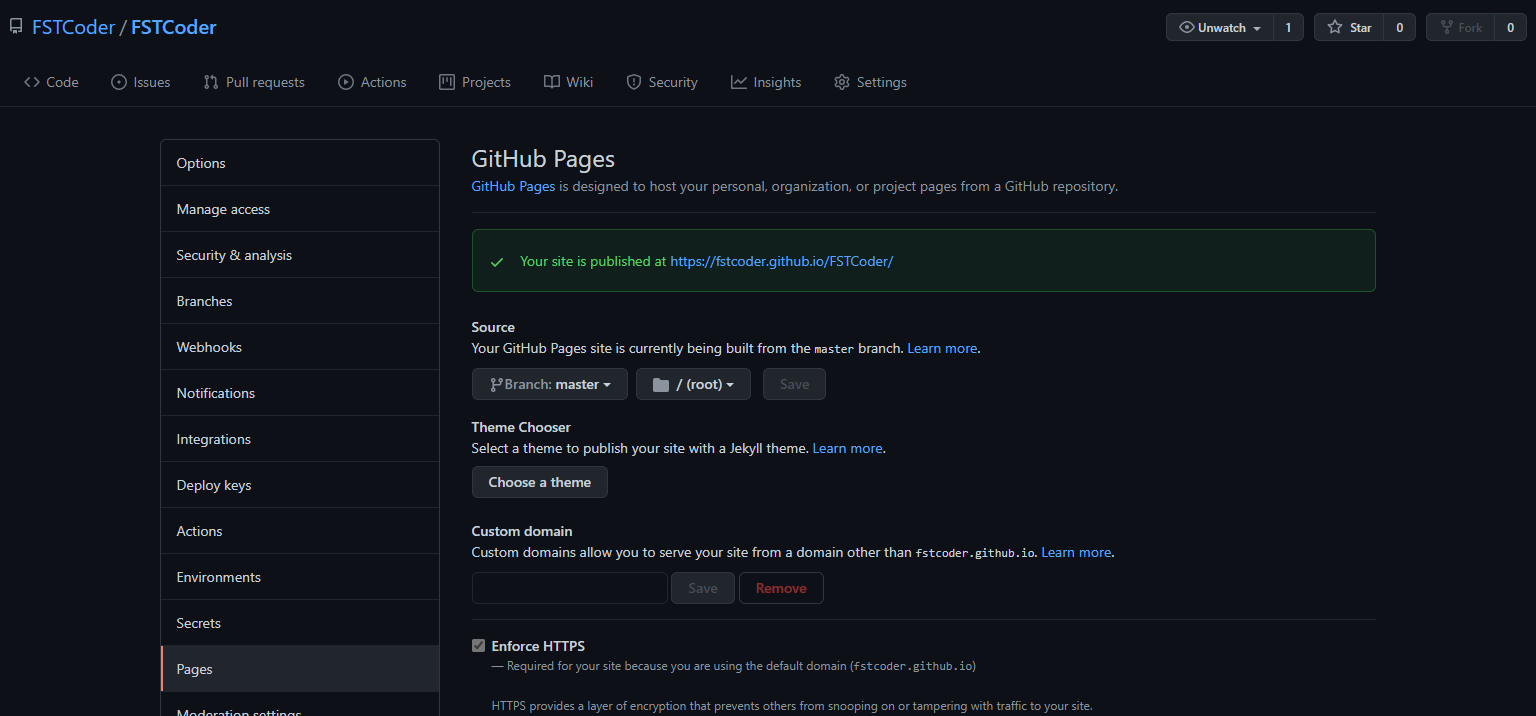1536x716 pixels.
Task: Click bold FSTCoder repository name link
Action: point(174,27)
